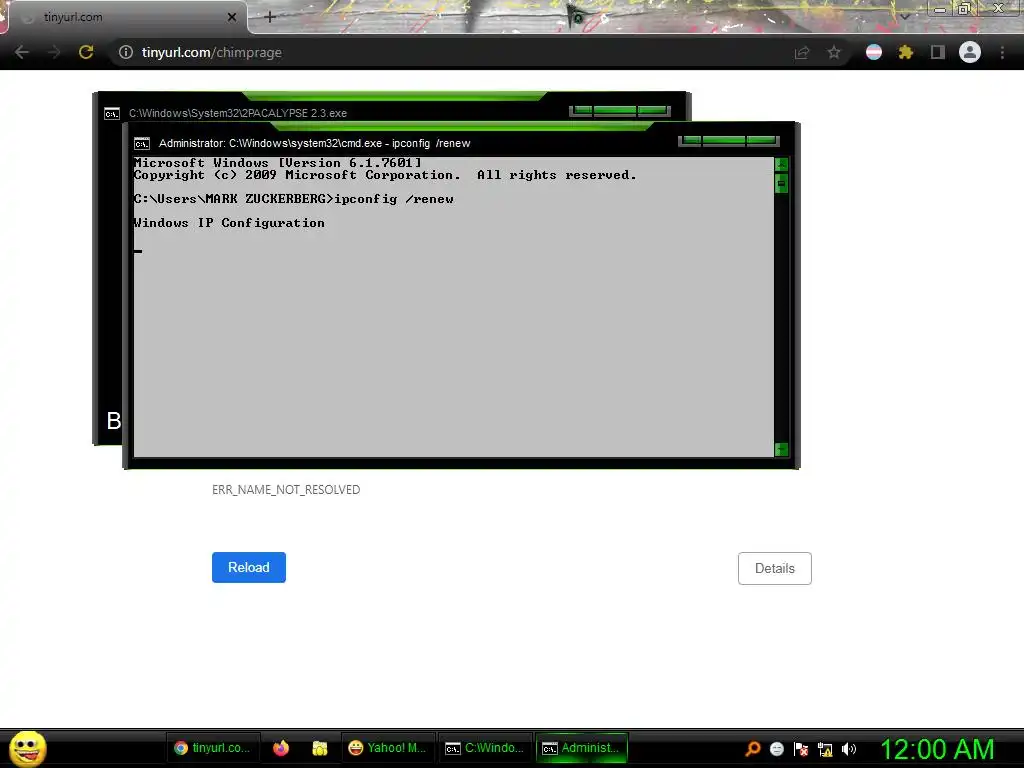The width and height of the screenshot is (1024, 768).
Task: Click the 'Microsoft Windows [Version 6.1.7601]' line
Action: click(278, 163)
